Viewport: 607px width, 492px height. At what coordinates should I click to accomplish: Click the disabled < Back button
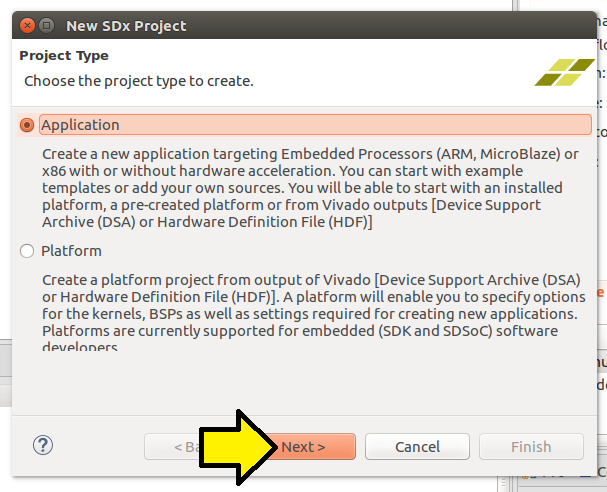tap(172, 447)
